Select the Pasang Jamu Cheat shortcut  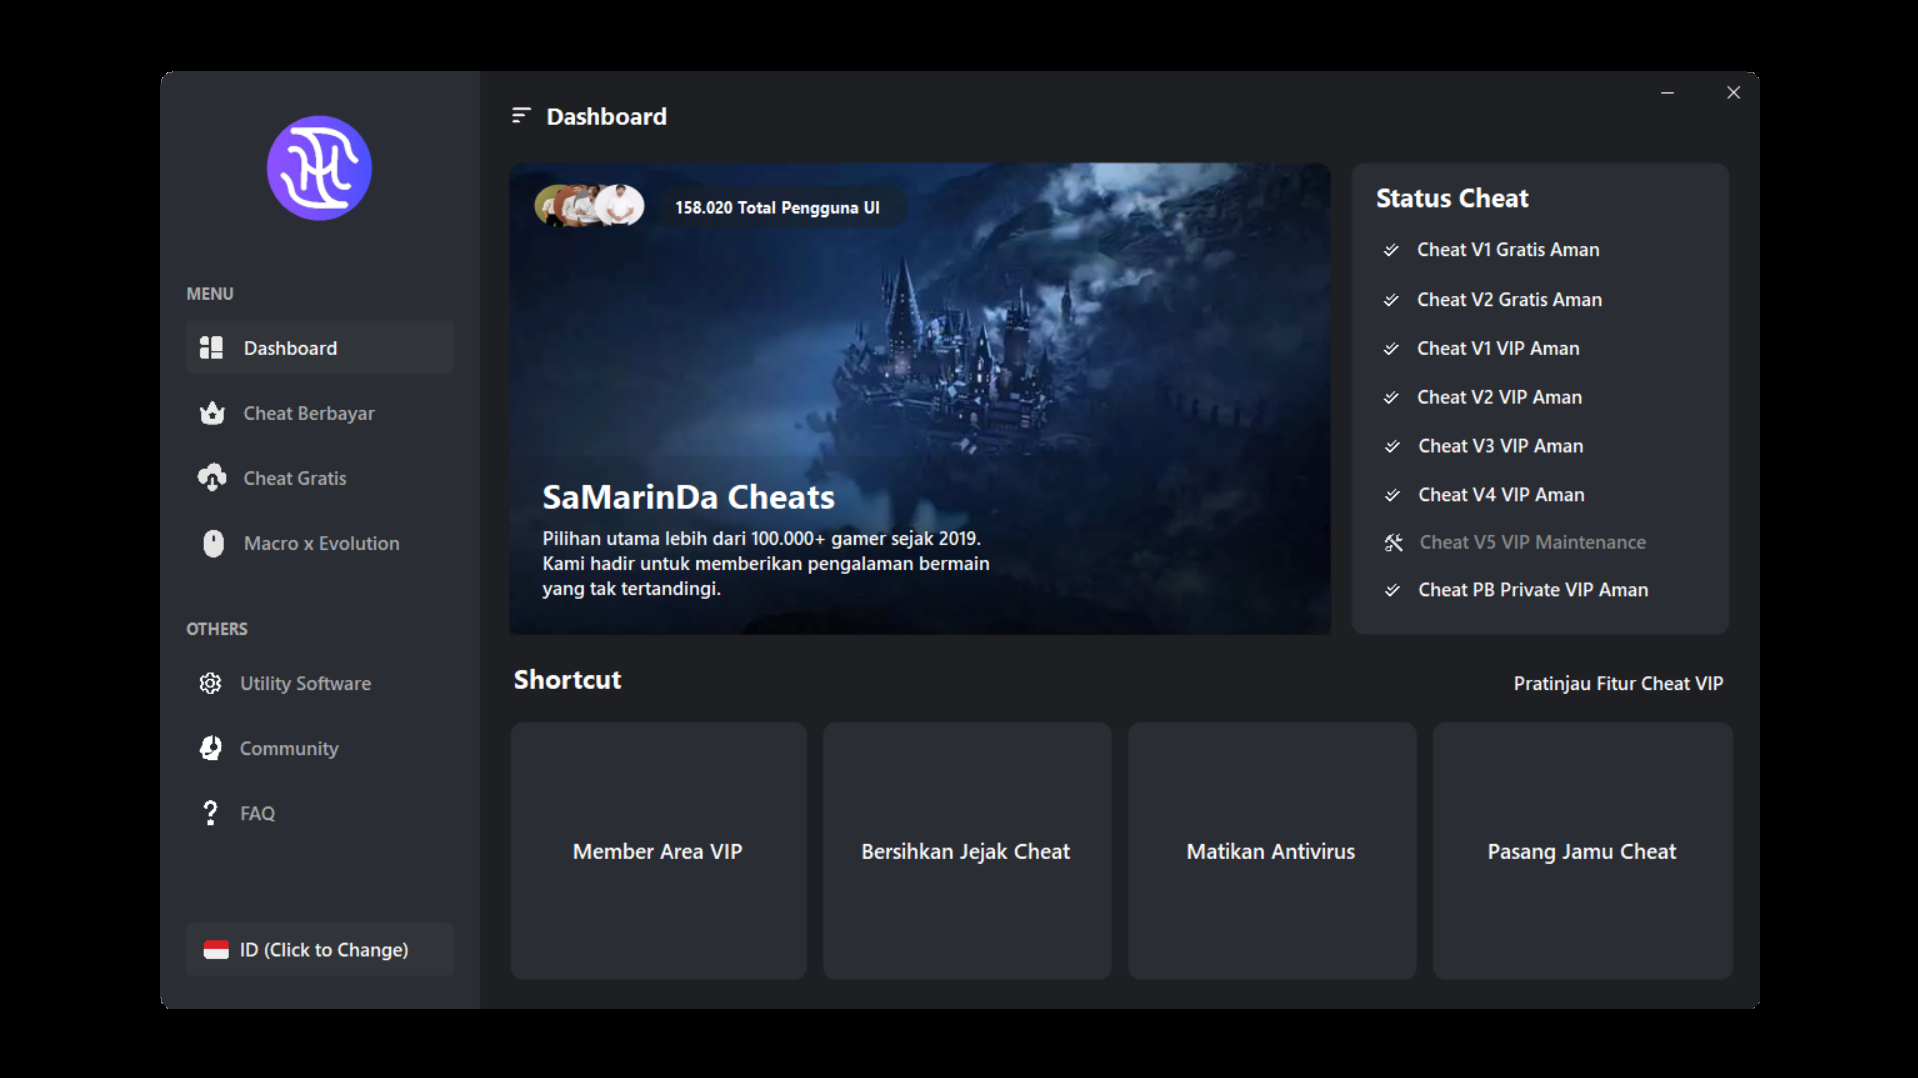(1582, 851)
